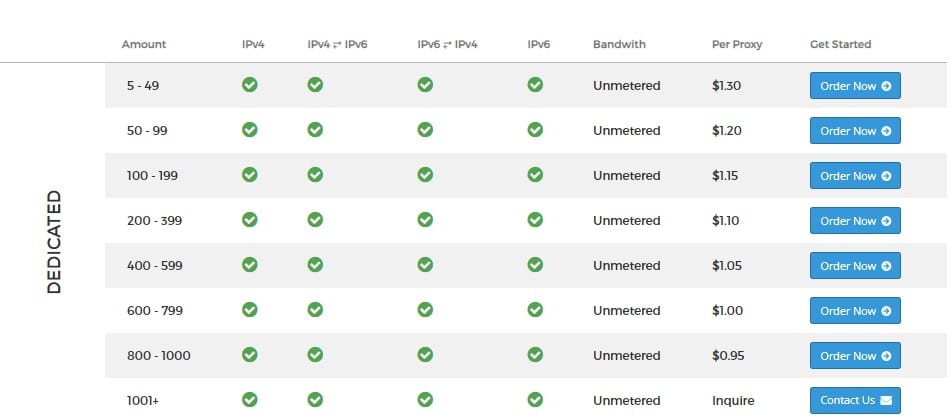Order the 400 - 599 proxy plan

855,266
